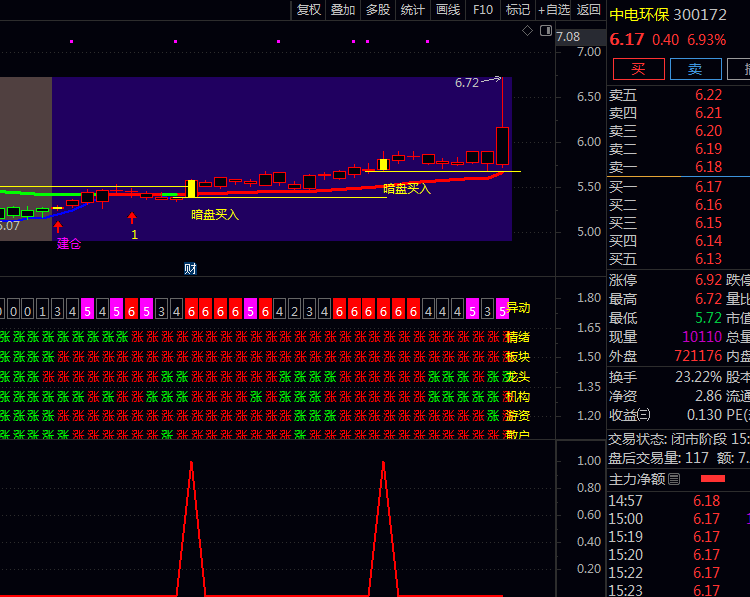
Task: Open F10 company information
Action: 483,9
